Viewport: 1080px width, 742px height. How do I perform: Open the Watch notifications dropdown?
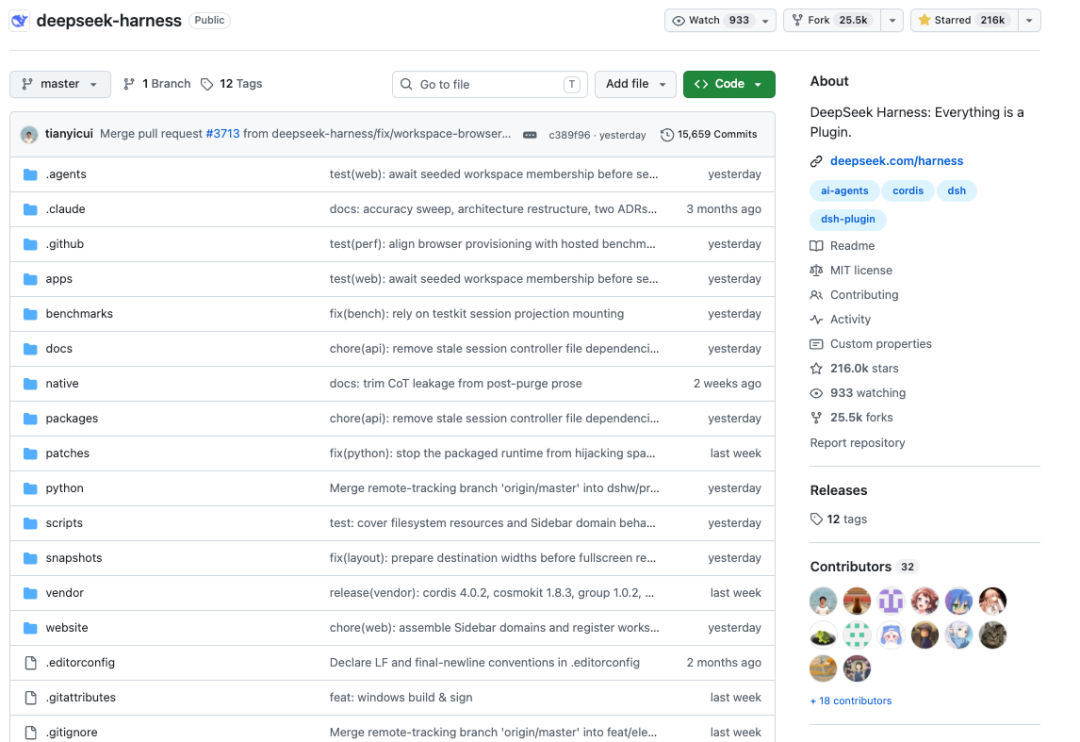(x=720, y=21)
